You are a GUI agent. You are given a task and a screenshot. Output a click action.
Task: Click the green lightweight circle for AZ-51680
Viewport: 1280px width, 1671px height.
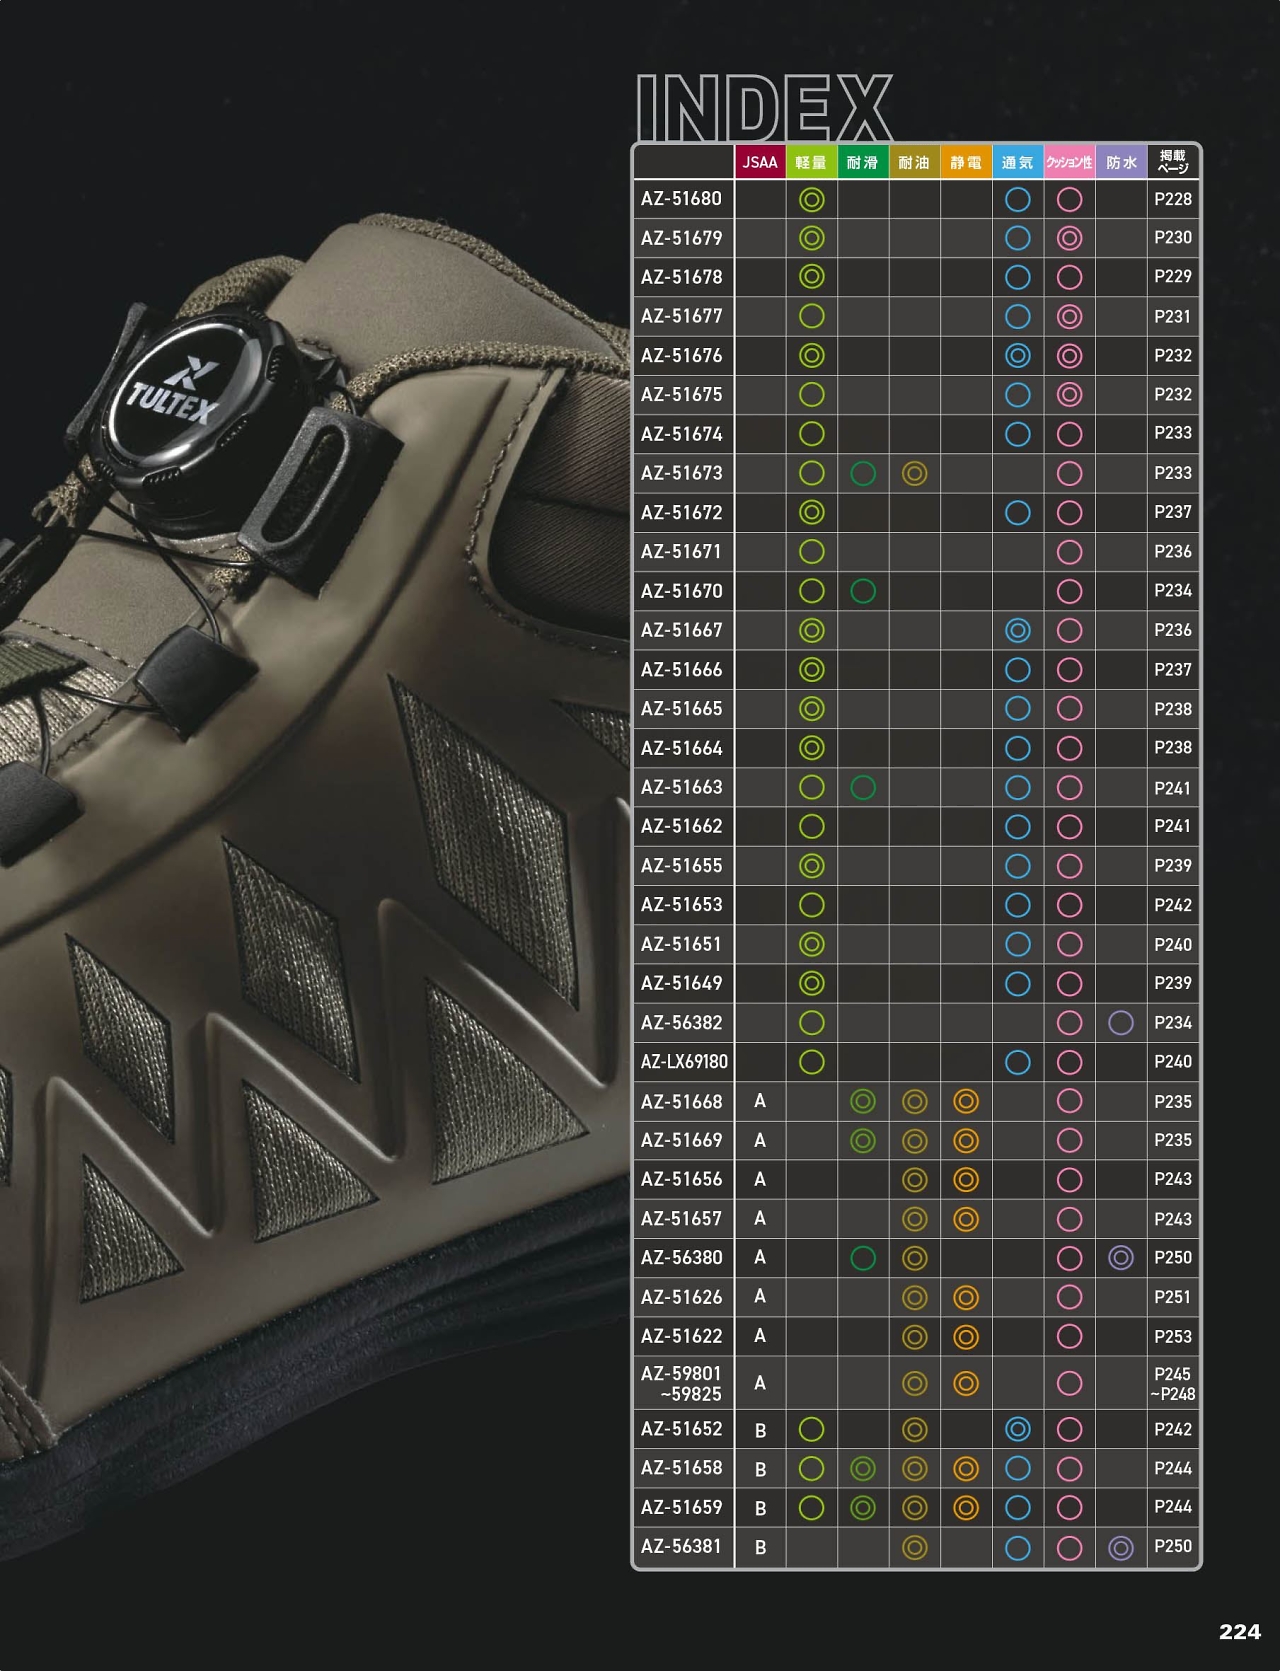point(811,199)
